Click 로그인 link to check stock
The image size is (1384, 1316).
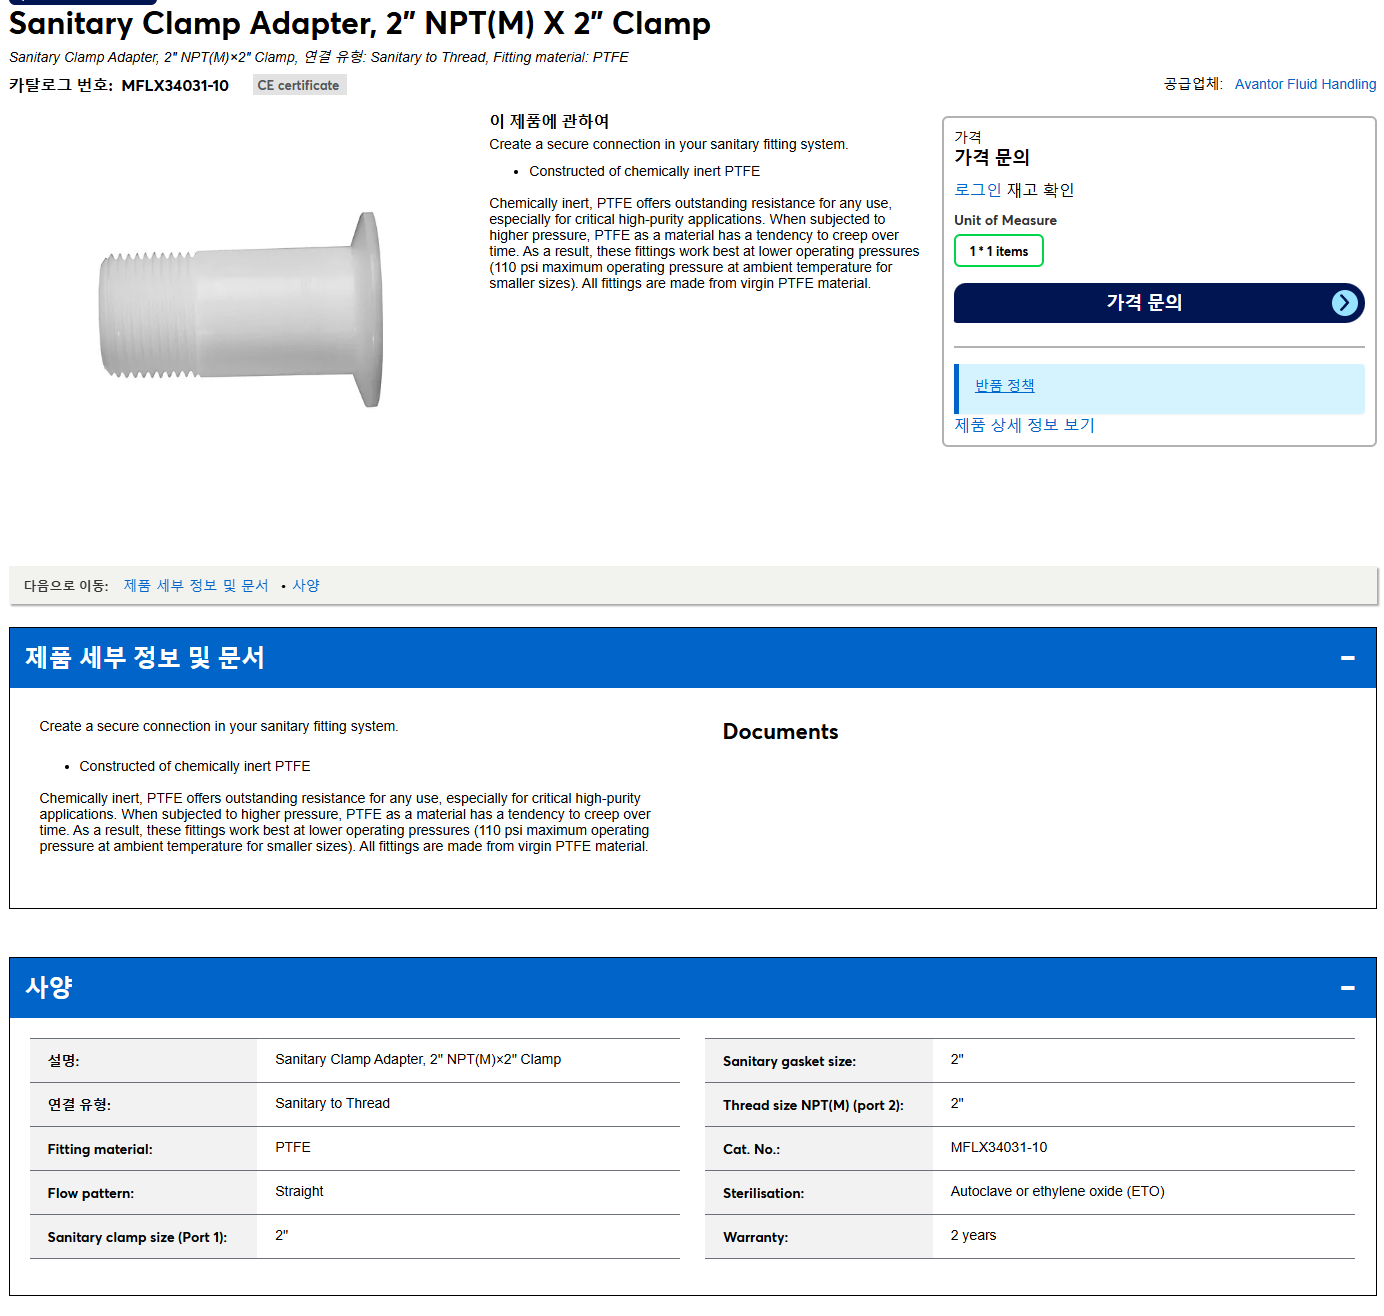point(977,190)
